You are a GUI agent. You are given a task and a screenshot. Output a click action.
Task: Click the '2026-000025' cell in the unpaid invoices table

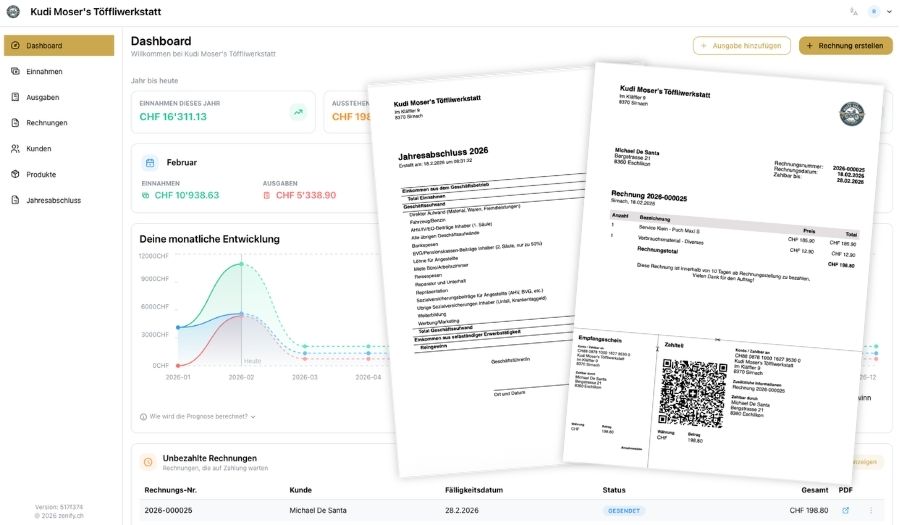click(x=168, y=510)
